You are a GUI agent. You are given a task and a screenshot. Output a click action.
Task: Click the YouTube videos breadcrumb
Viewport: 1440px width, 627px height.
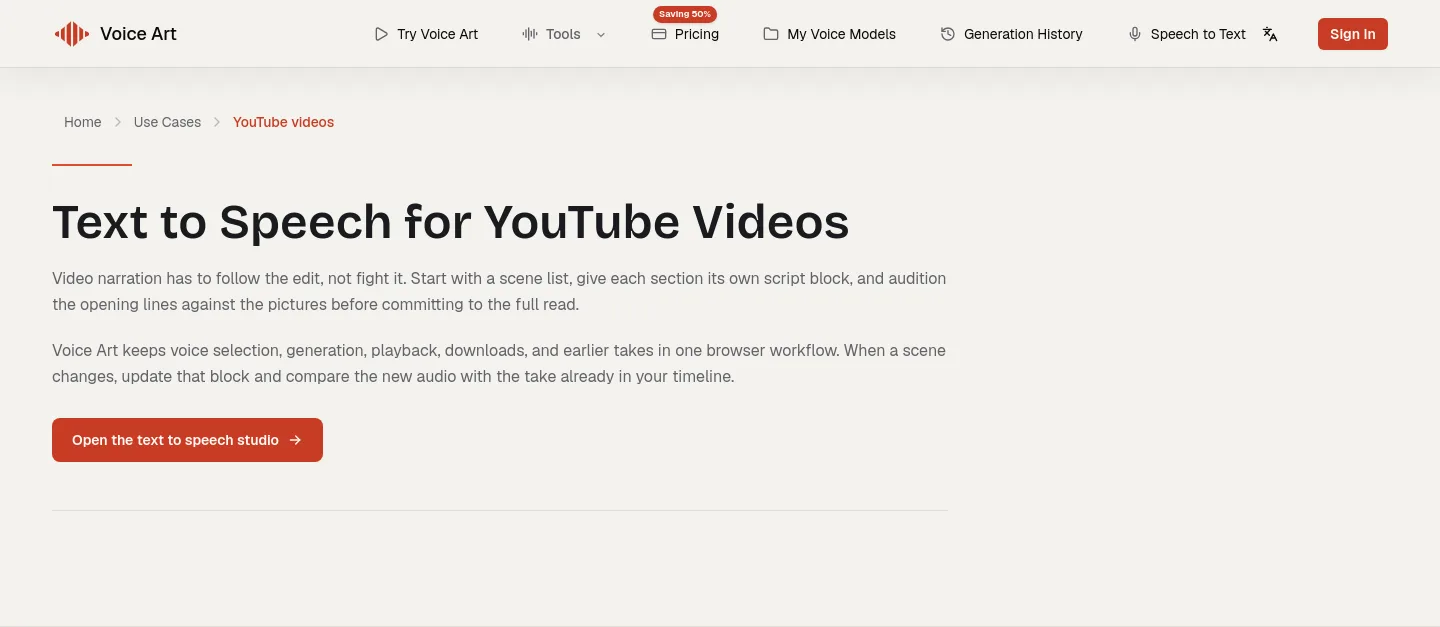tap(284, 122)
